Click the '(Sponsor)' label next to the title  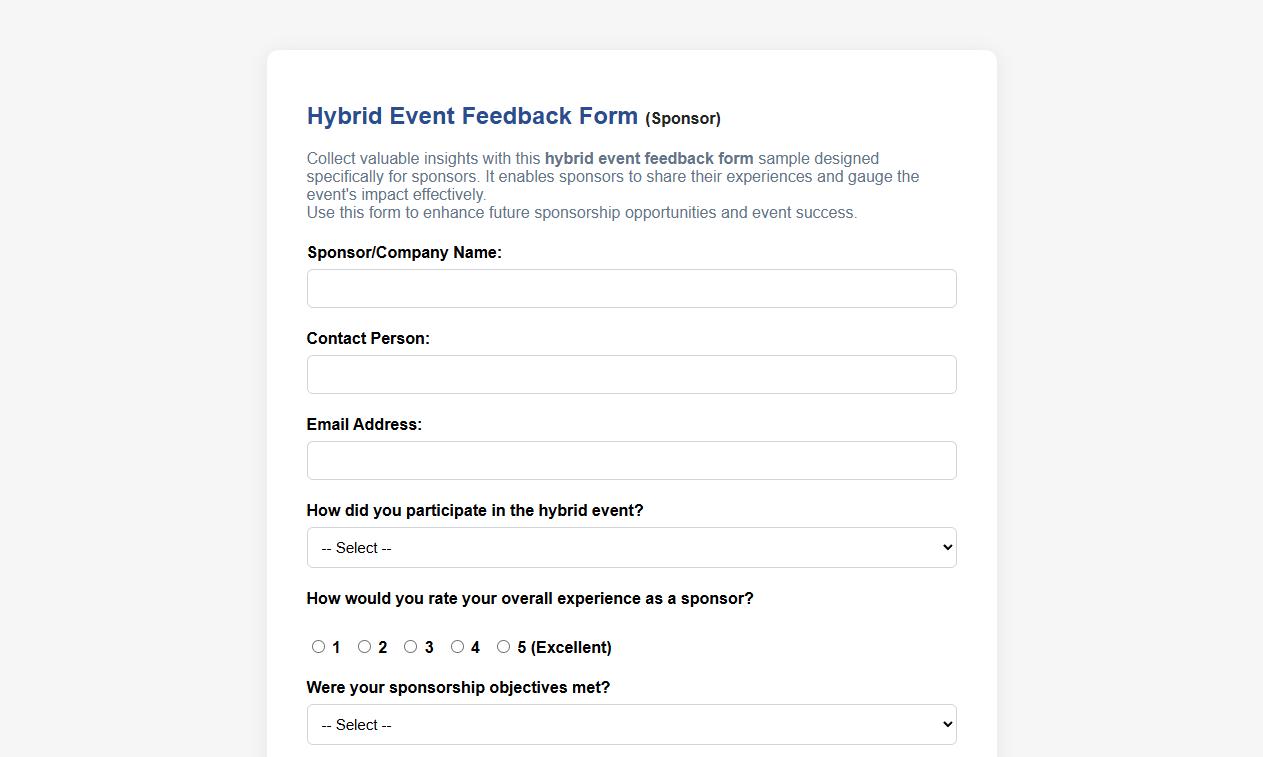(683, 118)
